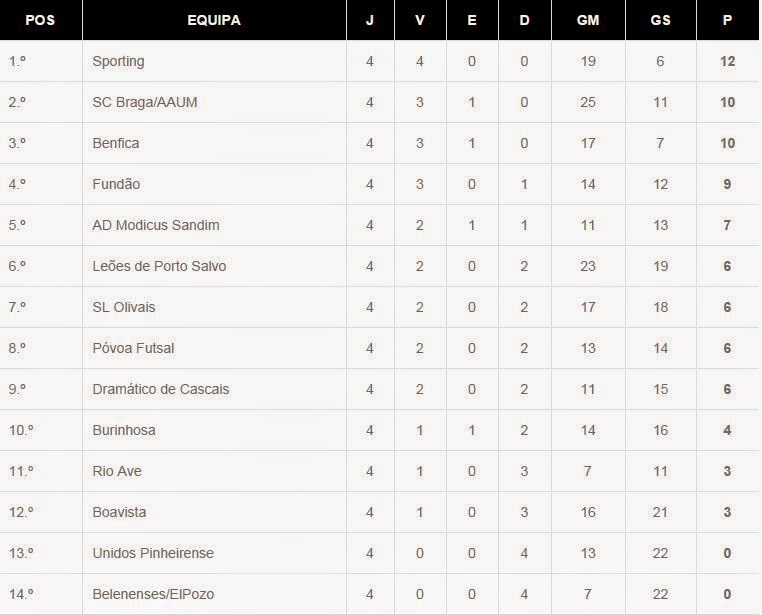Click the GS column header
Screen dimensions: 762x615
(x=660, y=20)
